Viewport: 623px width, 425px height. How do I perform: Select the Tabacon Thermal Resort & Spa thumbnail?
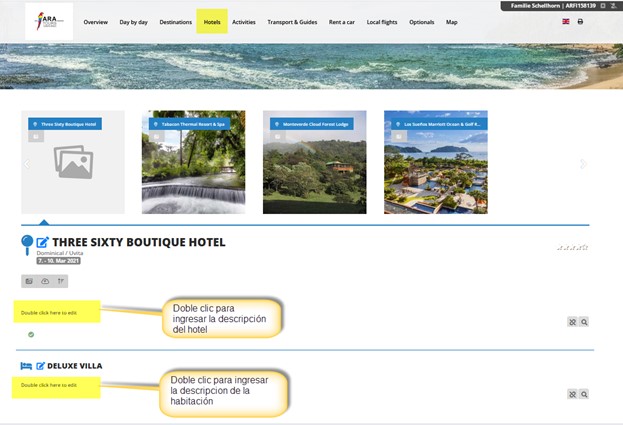(x=193, y=162)
